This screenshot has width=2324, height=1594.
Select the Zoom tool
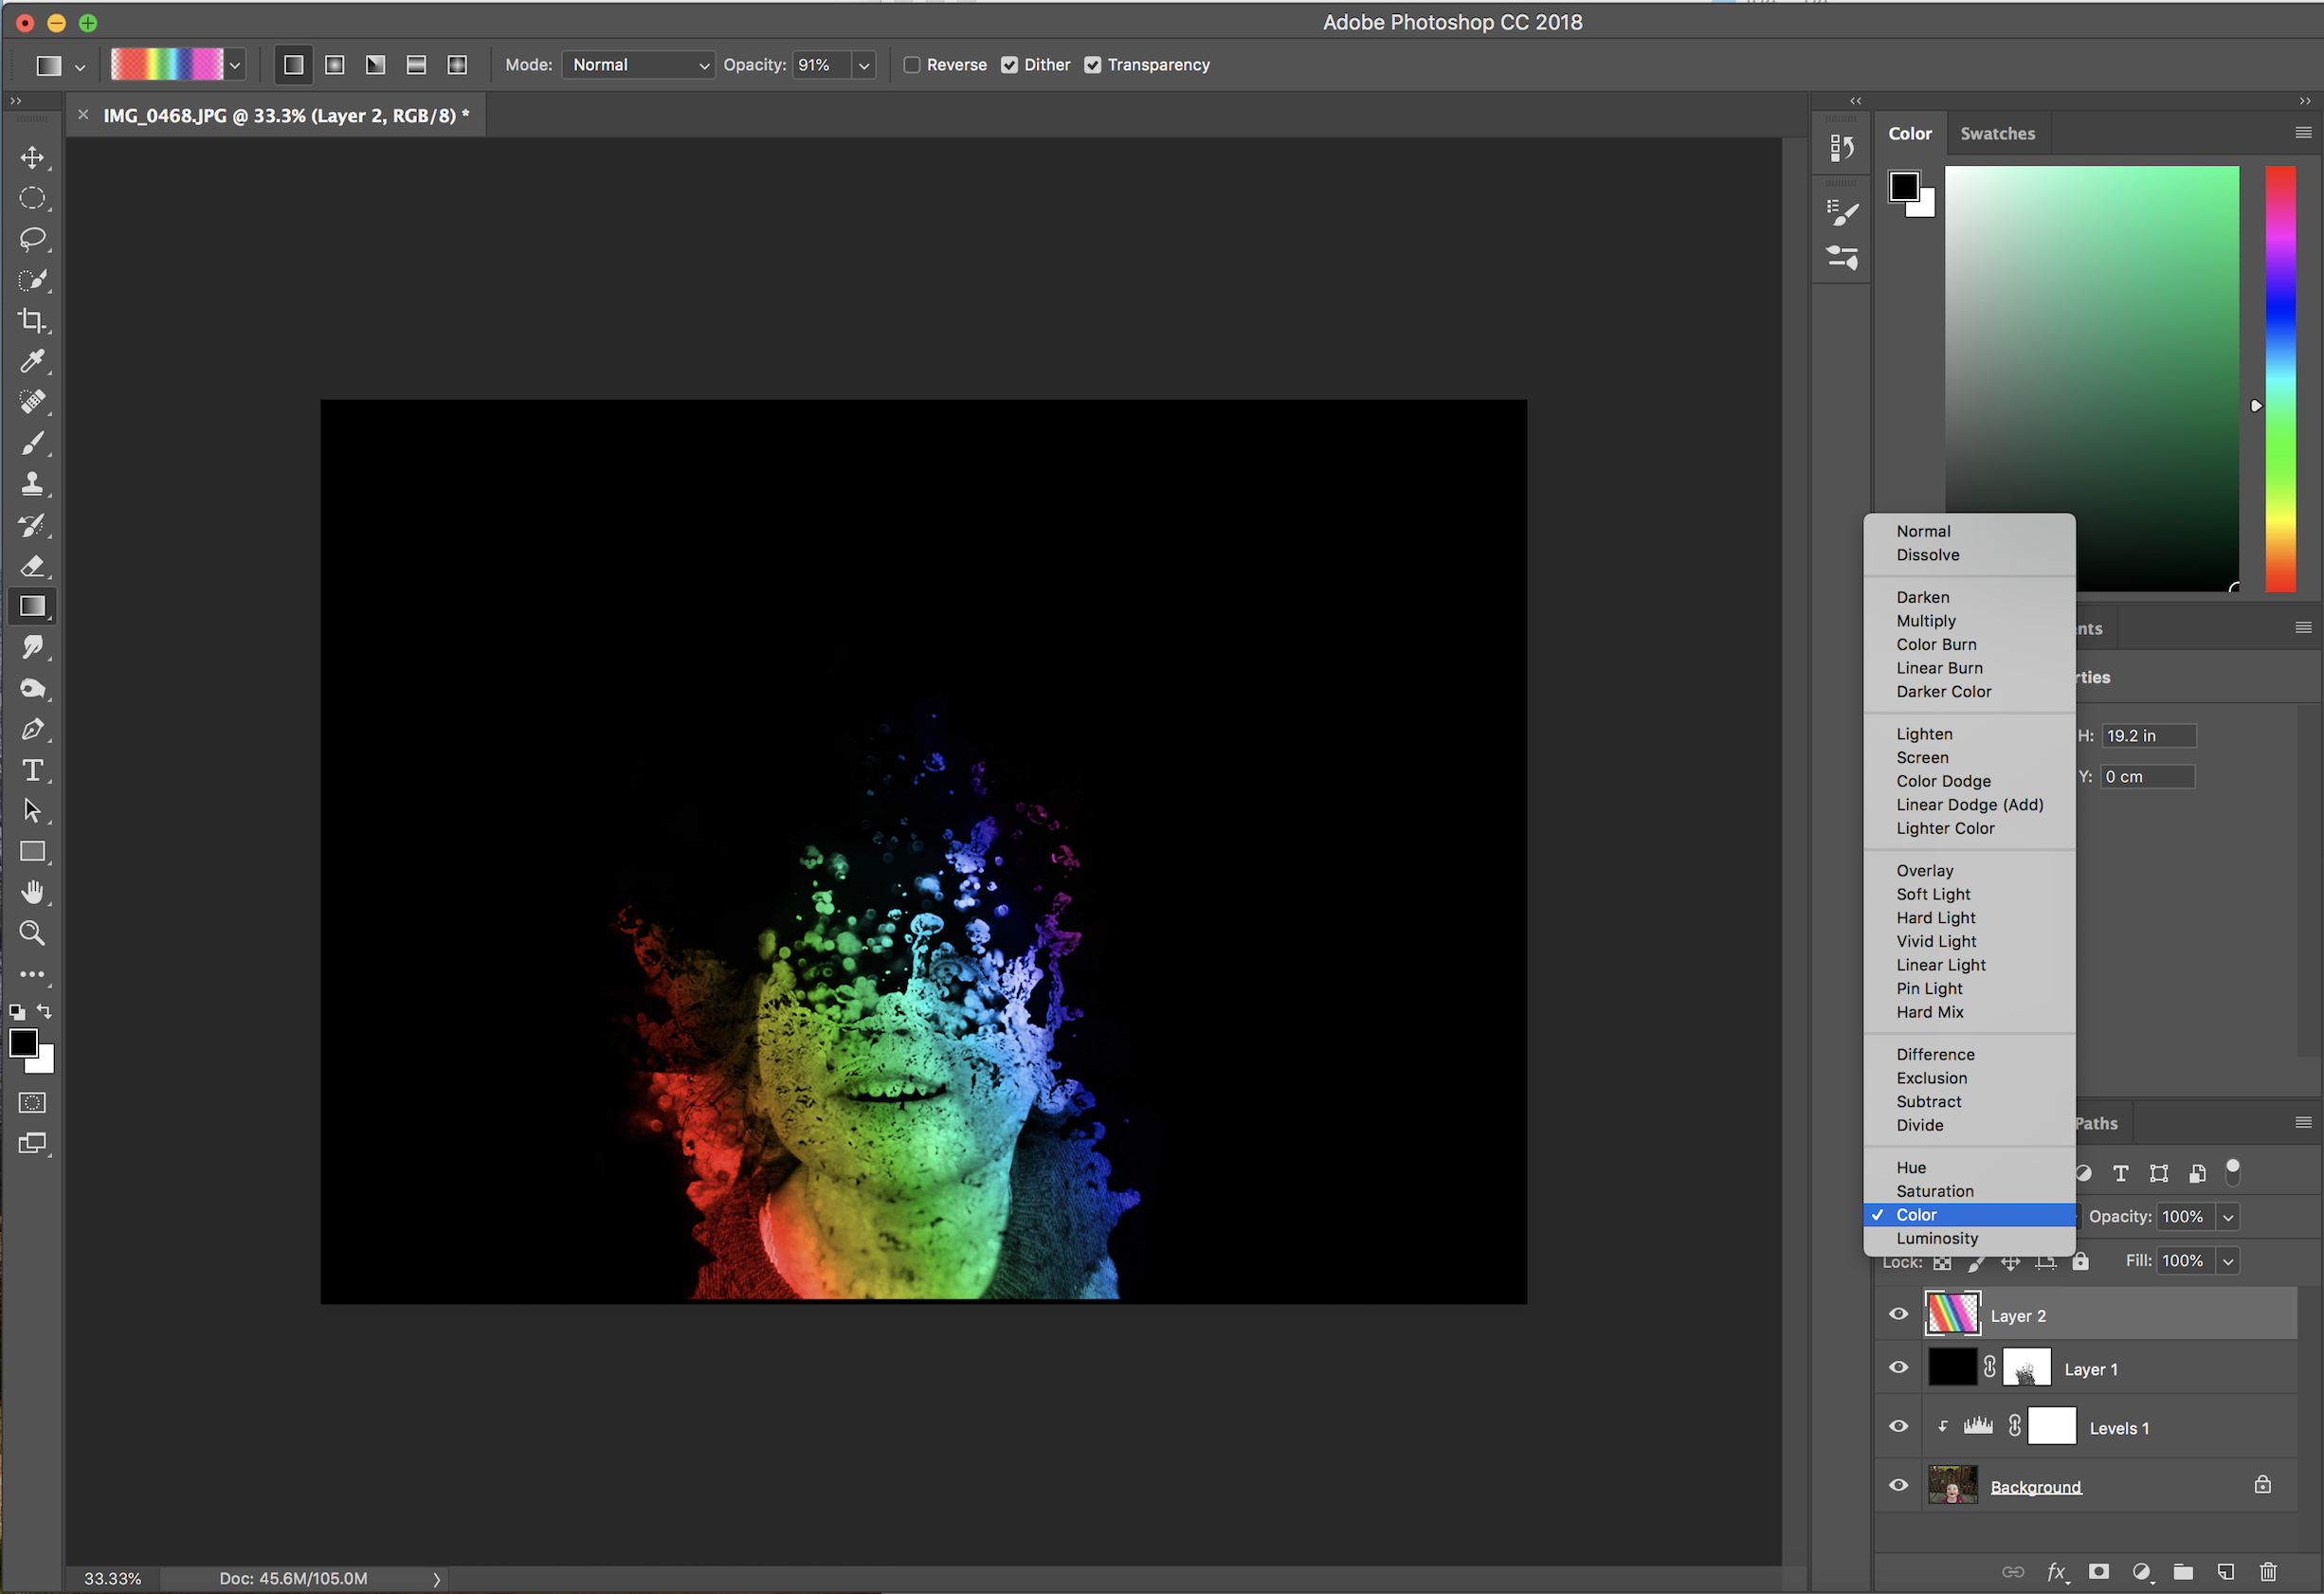click(32, 933)
